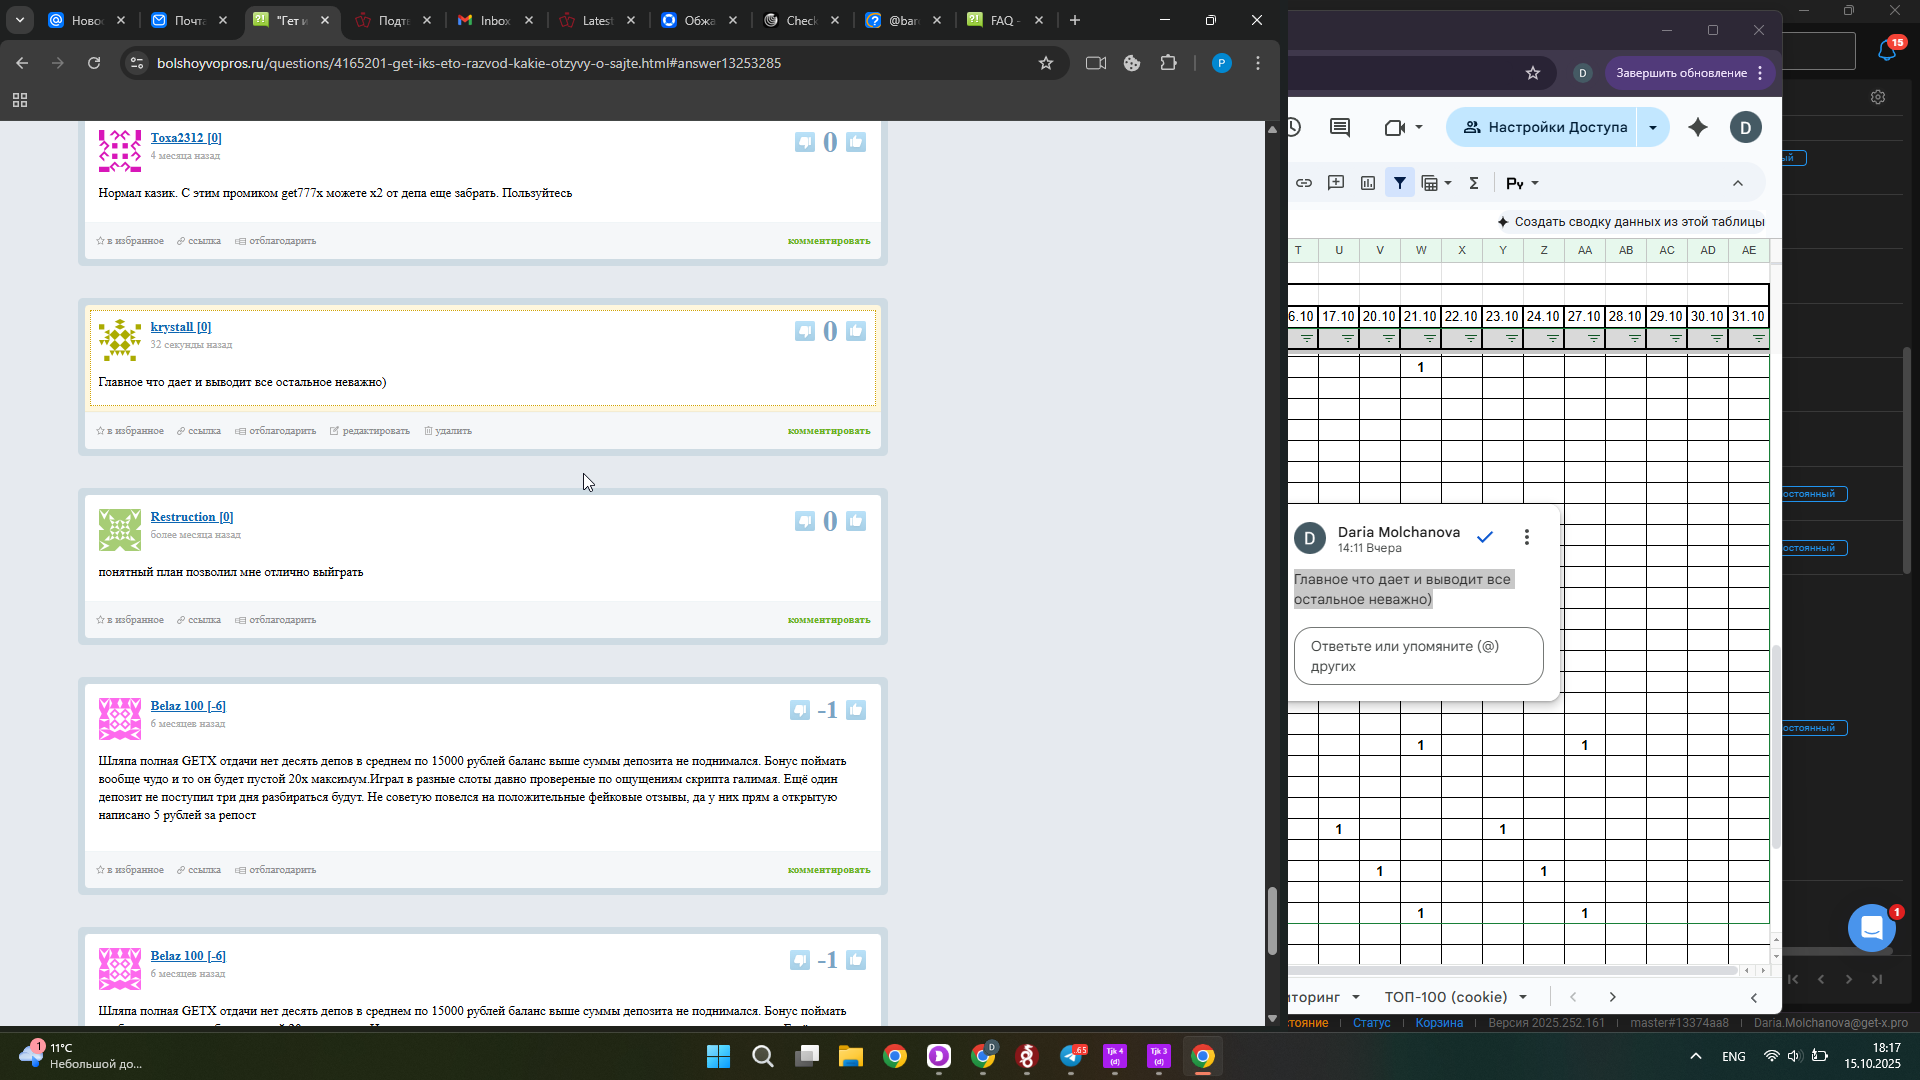Open dropdown arrow next to Настройки Доступа
Screen dimensions: 1920x1080
point(1653,127)
